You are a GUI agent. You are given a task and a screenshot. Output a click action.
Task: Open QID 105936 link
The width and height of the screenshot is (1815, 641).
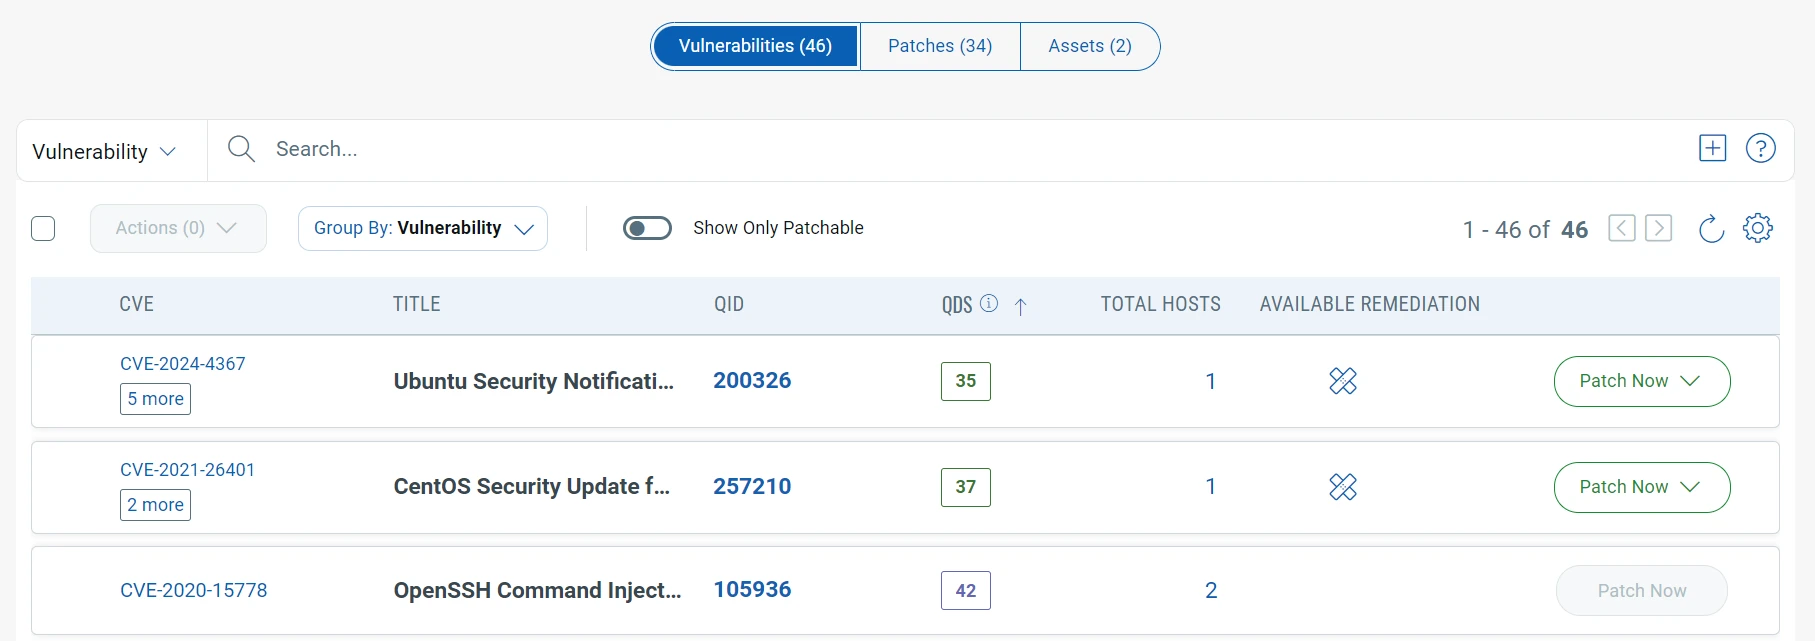point(752,590)
